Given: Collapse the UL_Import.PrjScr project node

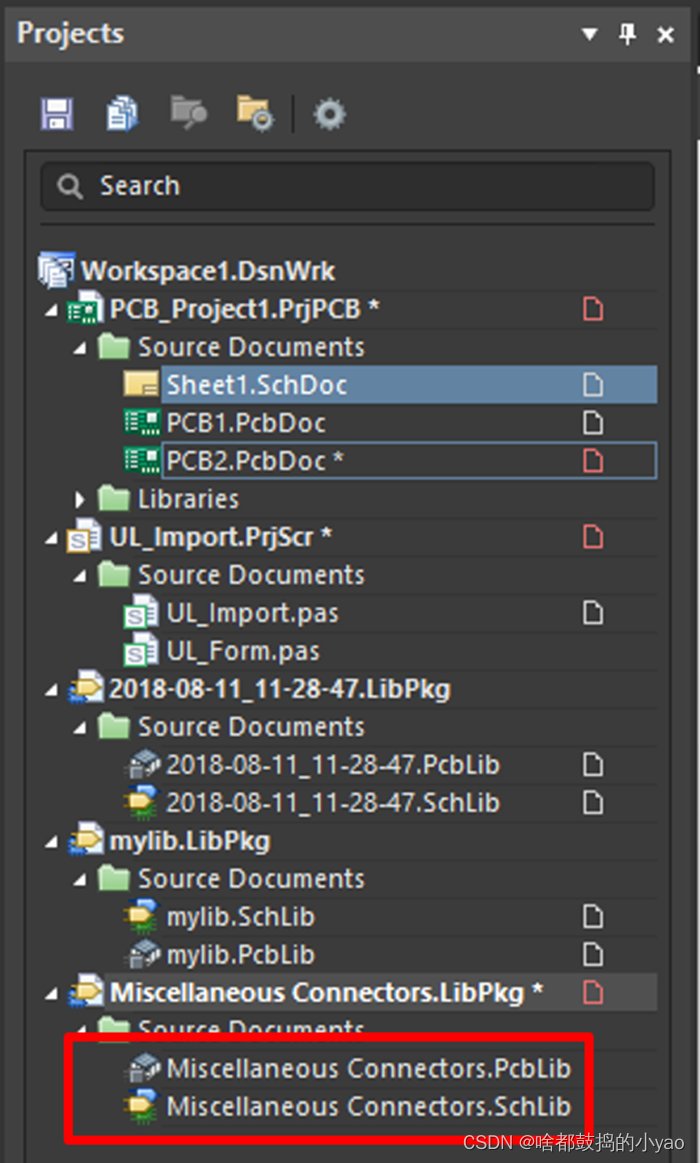Looking at the screenshot, I should pyautogui.click(x=51, y=538).
